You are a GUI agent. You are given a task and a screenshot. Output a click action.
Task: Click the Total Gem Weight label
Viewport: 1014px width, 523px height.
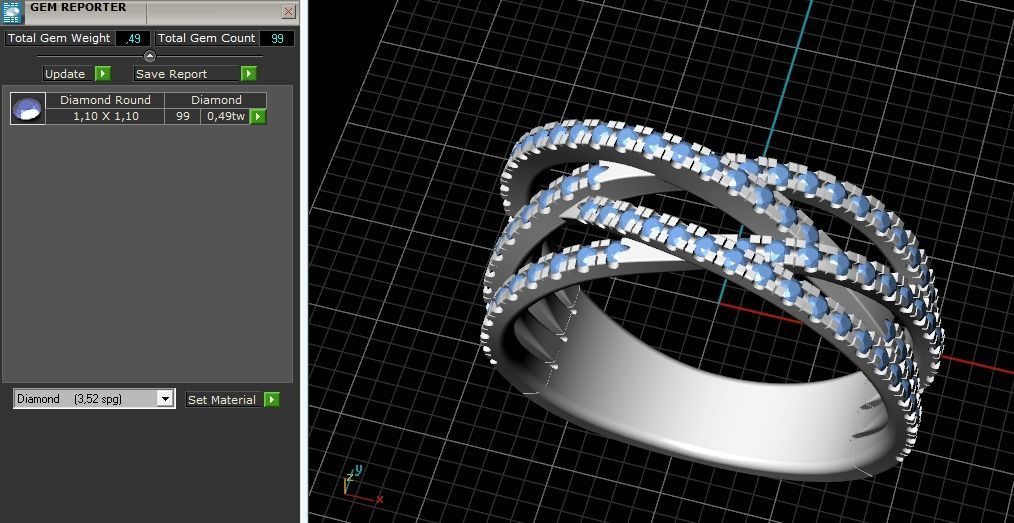point(59,38)
